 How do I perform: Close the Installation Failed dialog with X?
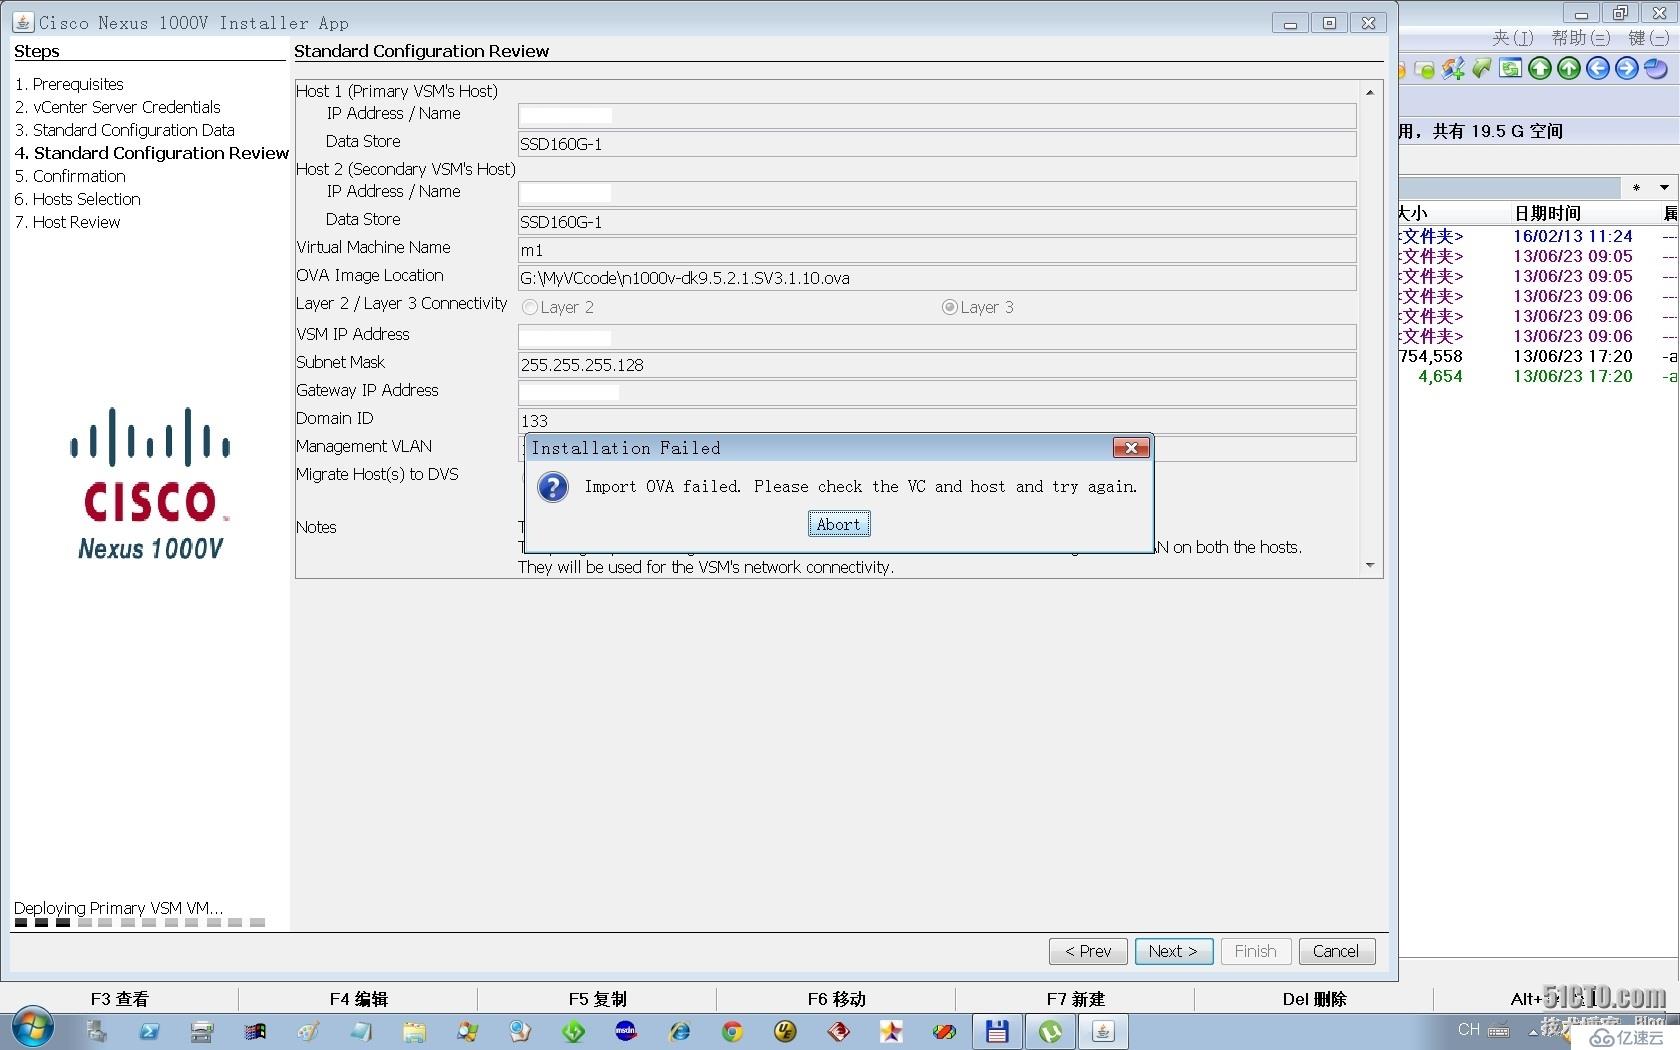[x=1131, y=448]
